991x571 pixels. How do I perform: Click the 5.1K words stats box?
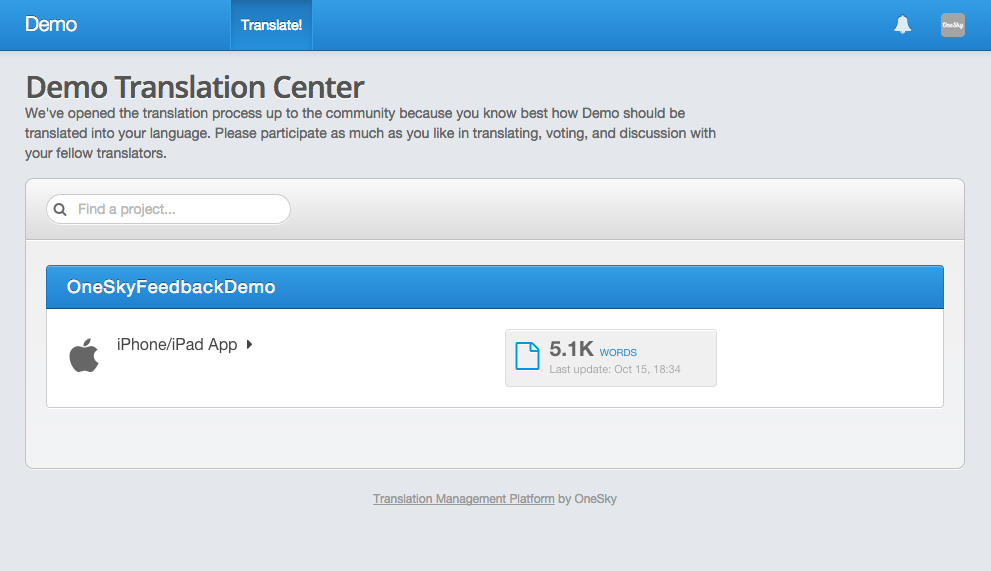coord(611,358)
